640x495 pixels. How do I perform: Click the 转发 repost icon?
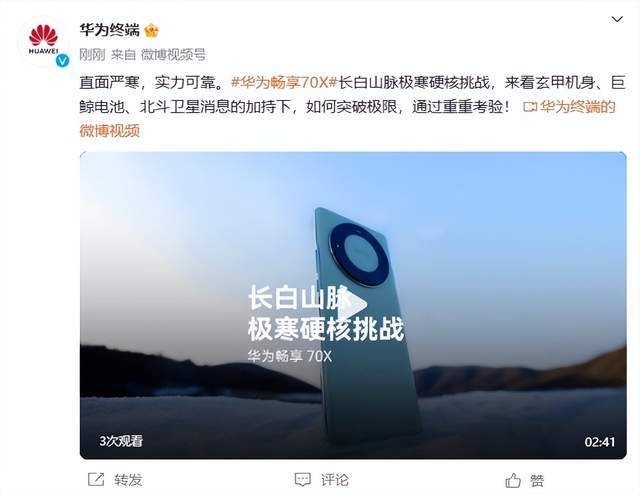(96, 479)
